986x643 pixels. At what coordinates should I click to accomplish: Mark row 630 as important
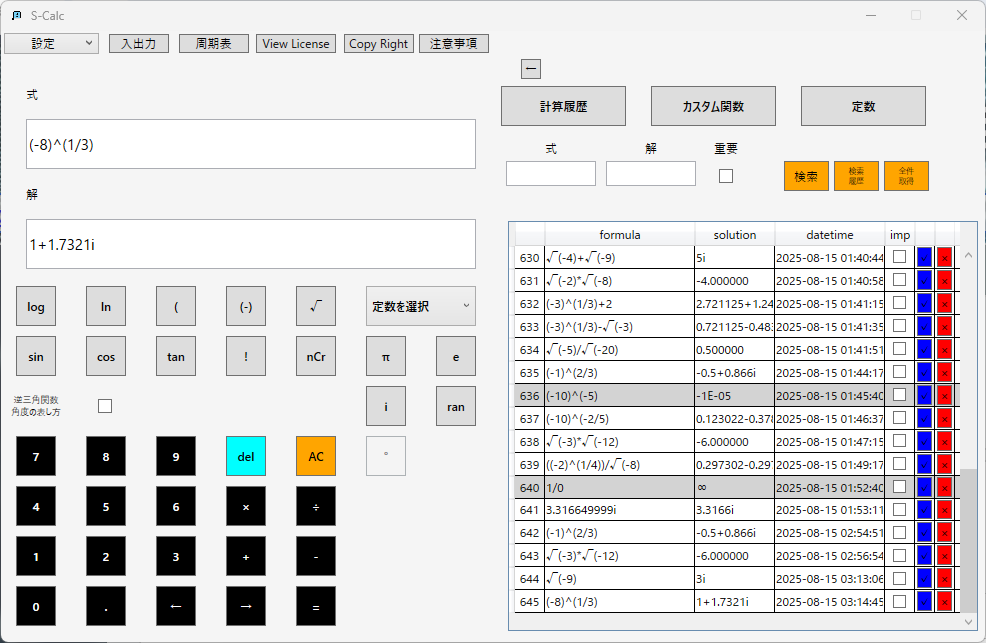click(899, 256)
